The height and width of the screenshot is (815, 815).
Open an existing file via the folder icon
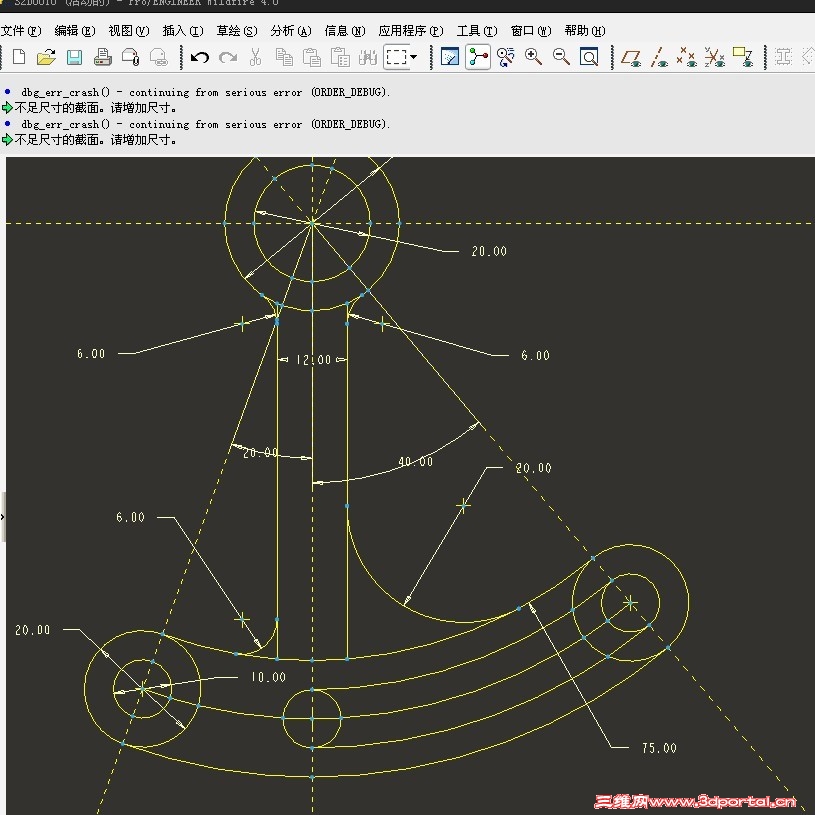[46, 57]
